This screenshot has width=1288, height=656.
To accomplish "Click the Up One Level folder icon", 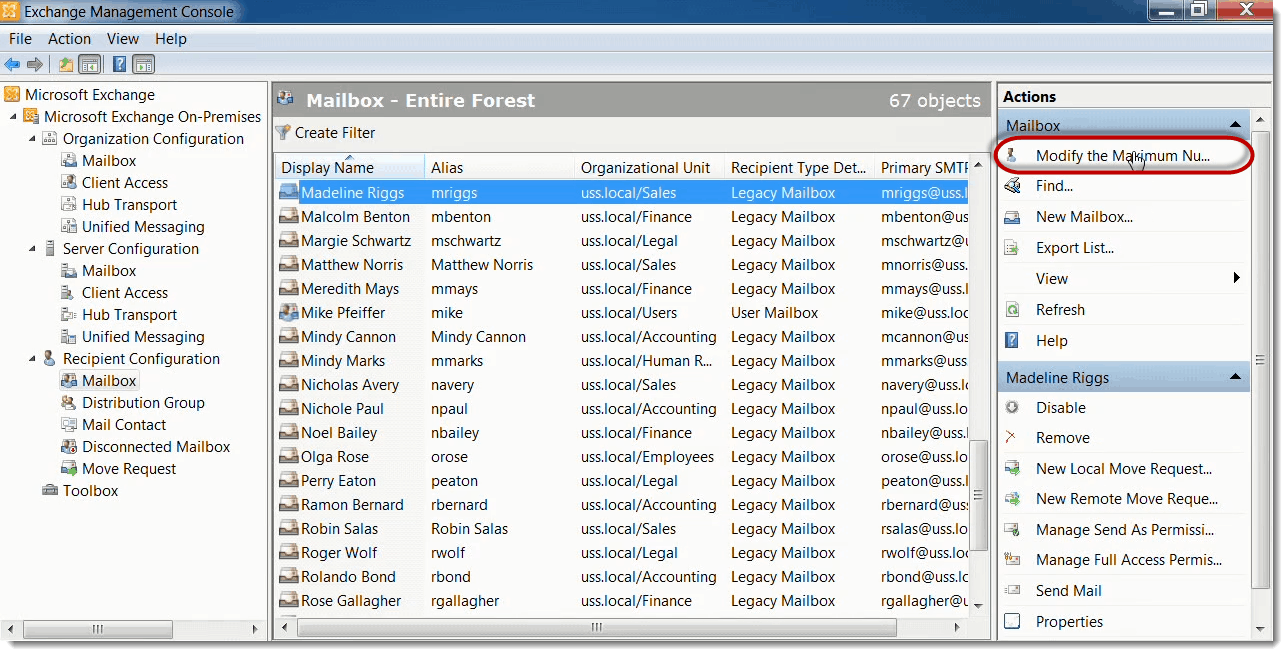I will [x=66, y=65].
